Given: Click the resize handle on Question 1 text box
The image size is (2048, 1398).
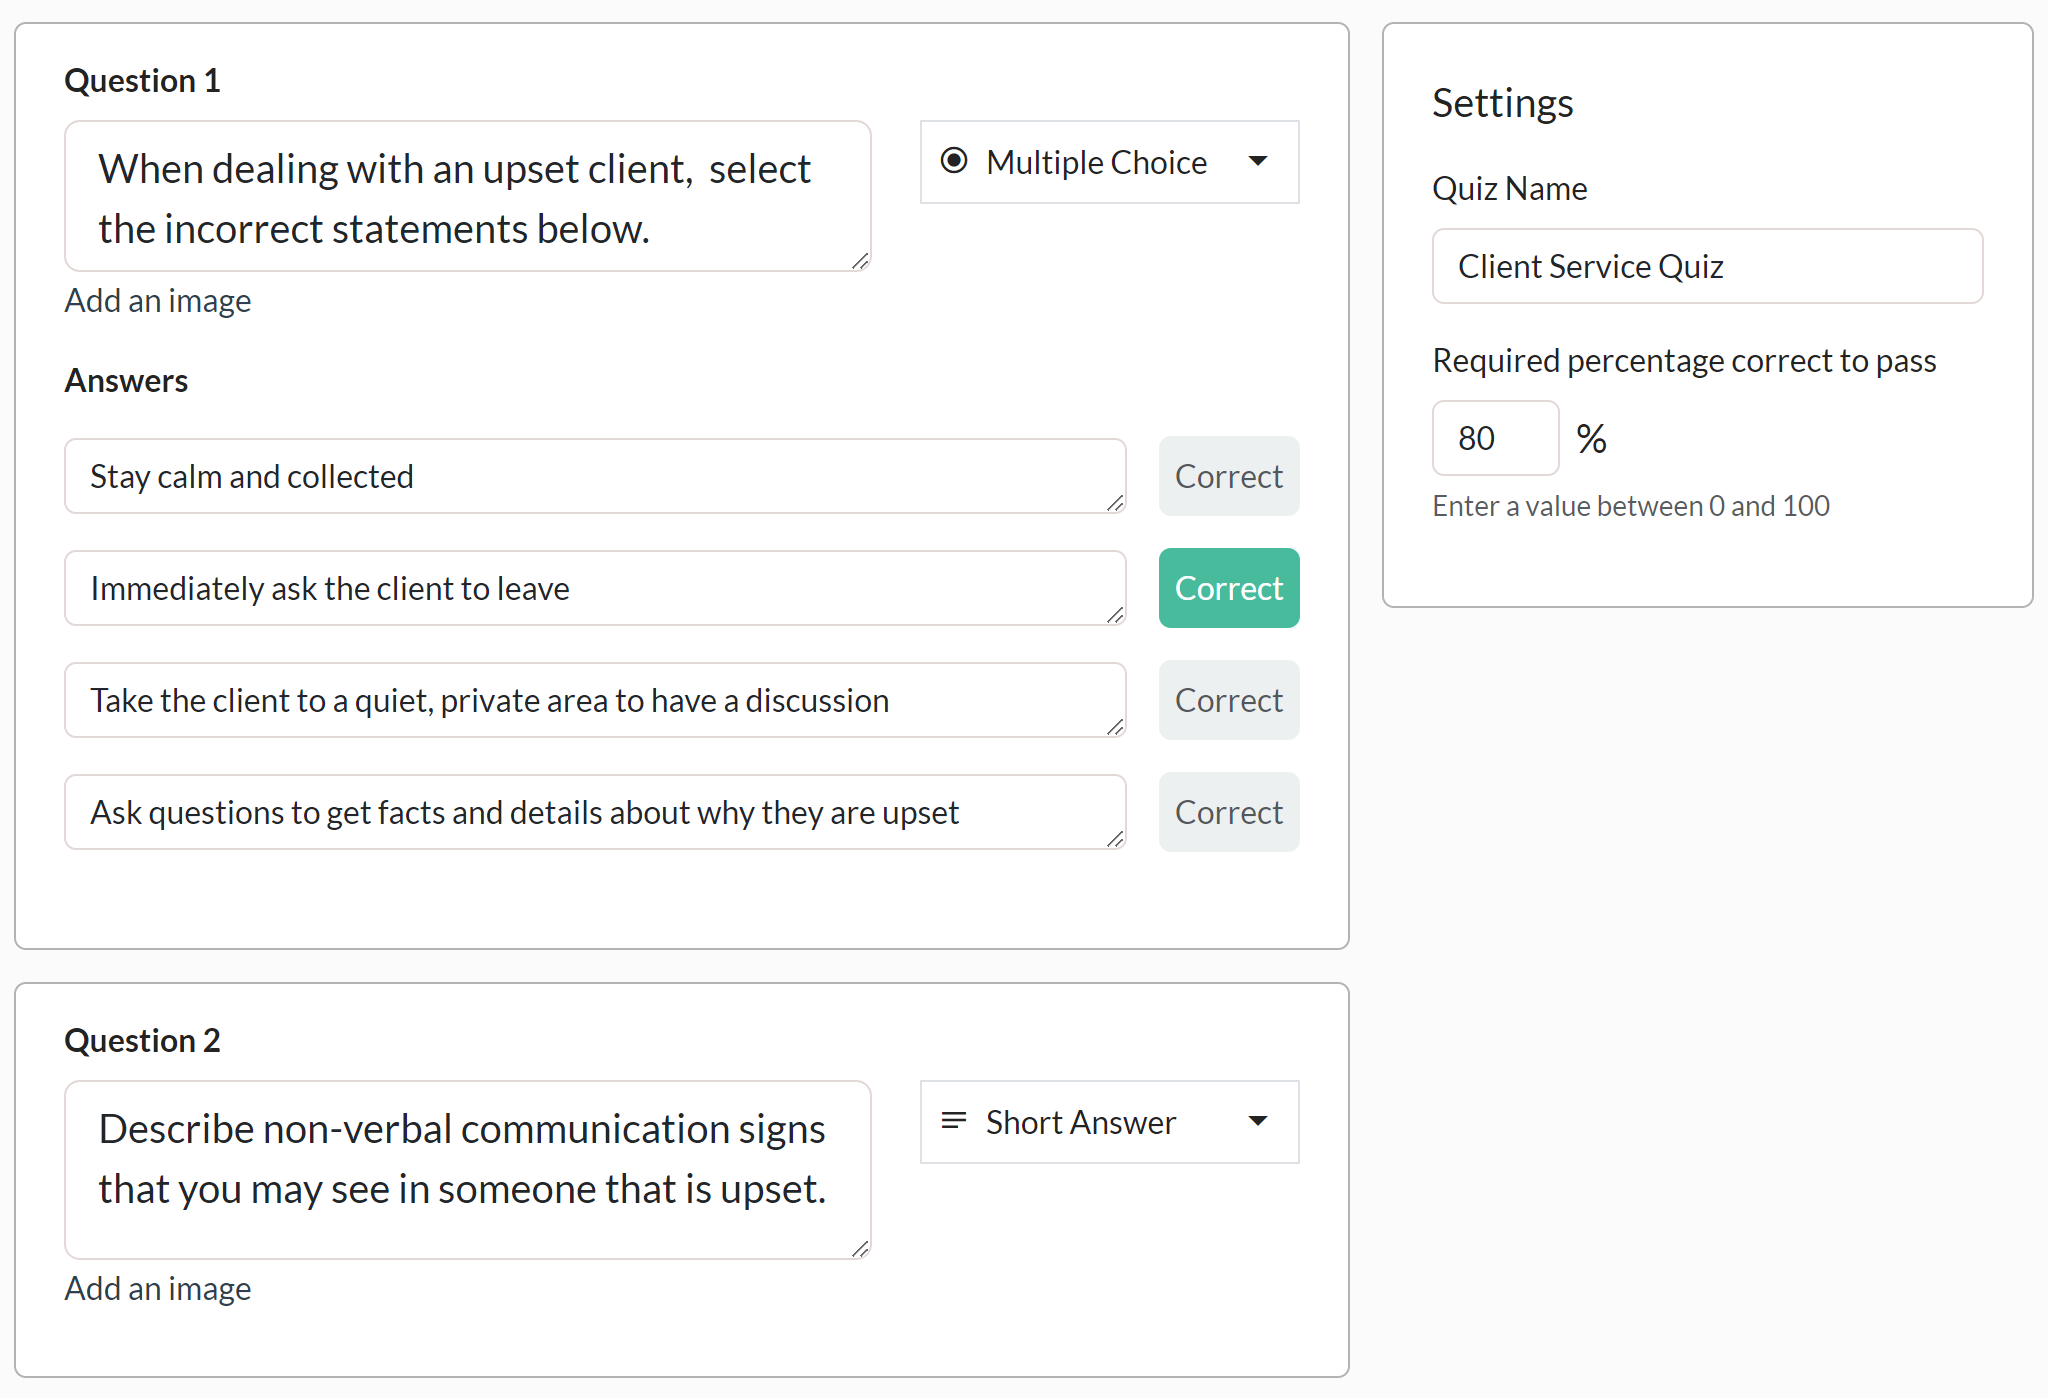Looking at the screenshot, I should 860,263.
